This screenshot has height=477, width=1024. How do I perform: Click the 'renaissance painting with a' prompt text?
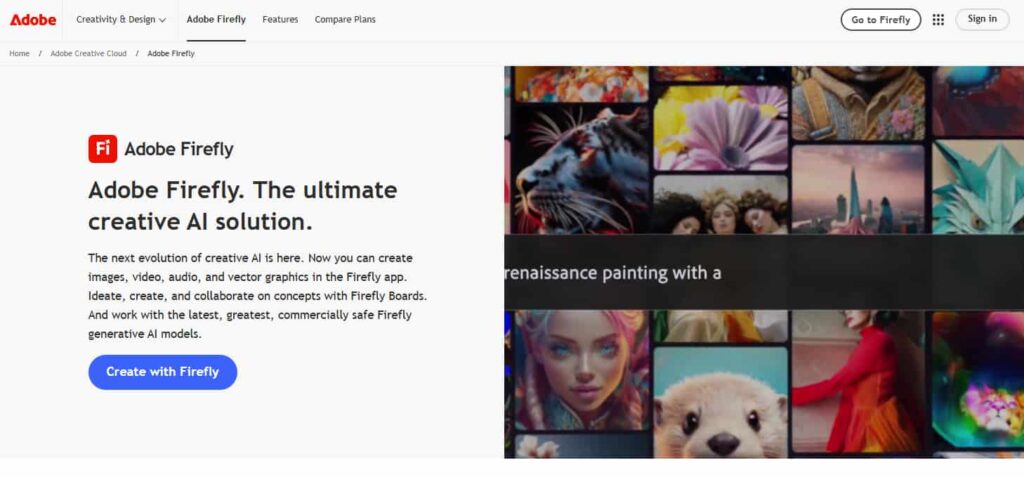[x=613, y=272]
